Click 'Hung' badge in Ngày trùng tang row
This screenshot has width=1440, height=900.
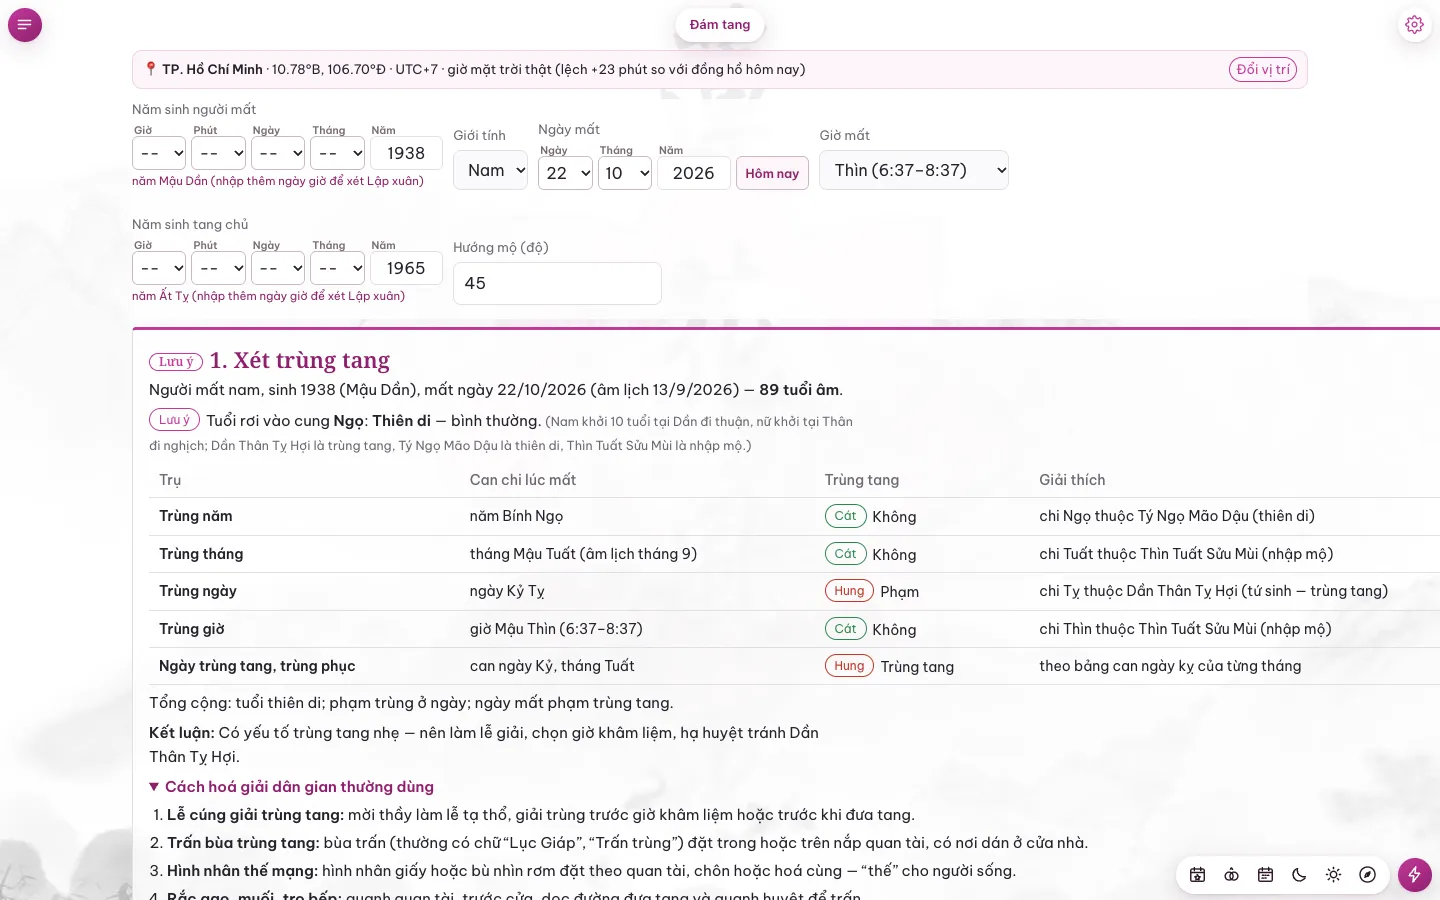coord(849,666)
